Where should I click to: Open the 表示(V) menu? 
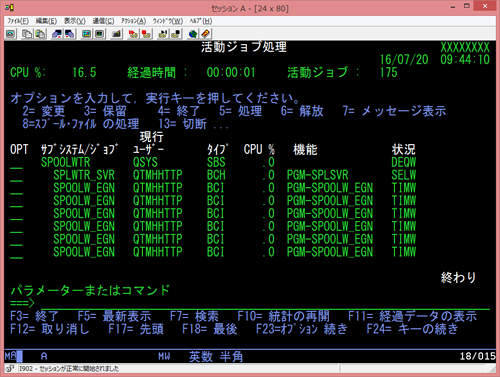[x=75, y=21]
